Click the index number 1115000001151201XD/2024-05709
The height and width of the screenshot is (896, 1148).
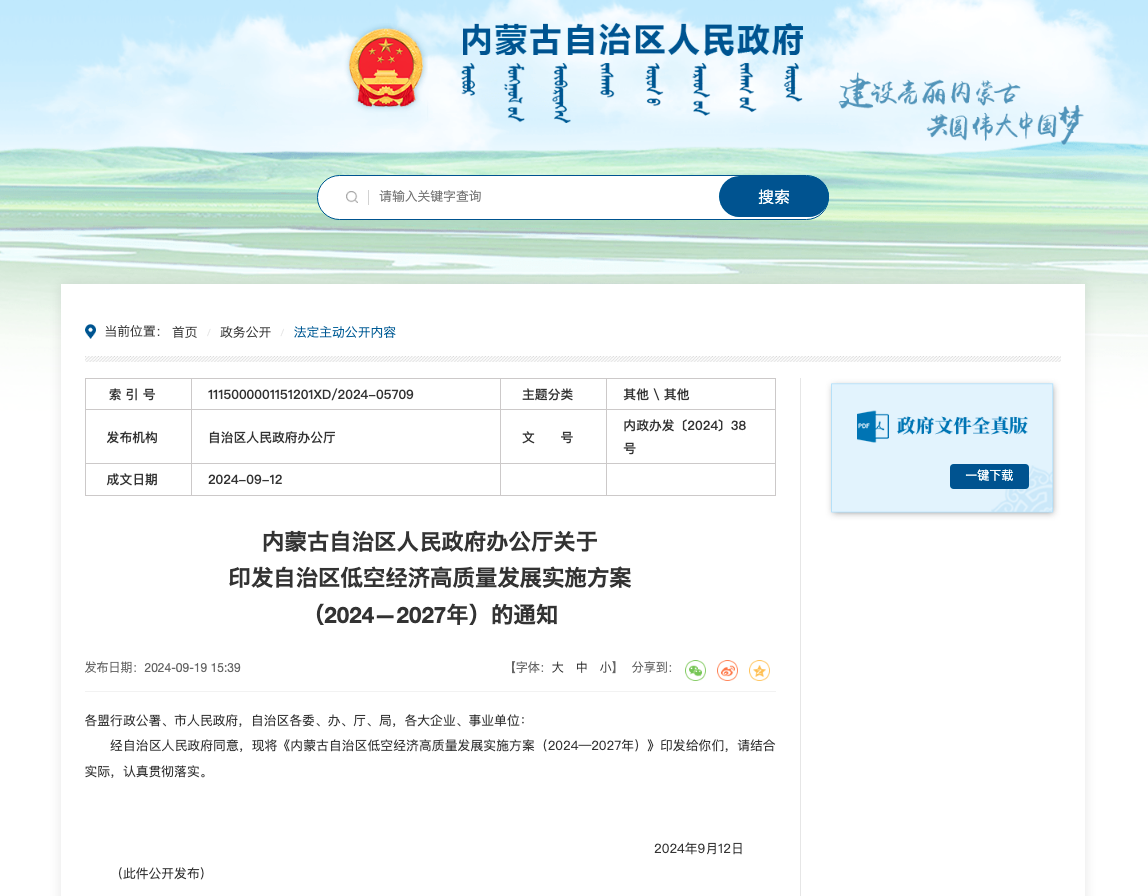coord(310,395)
